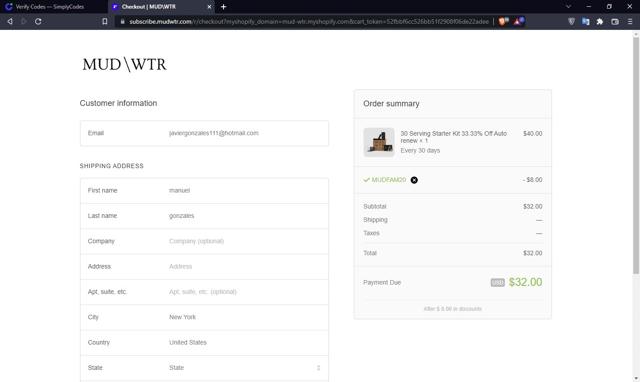Open the Brave Shields lion icon
640x382 pixels.
pos(503,21)
